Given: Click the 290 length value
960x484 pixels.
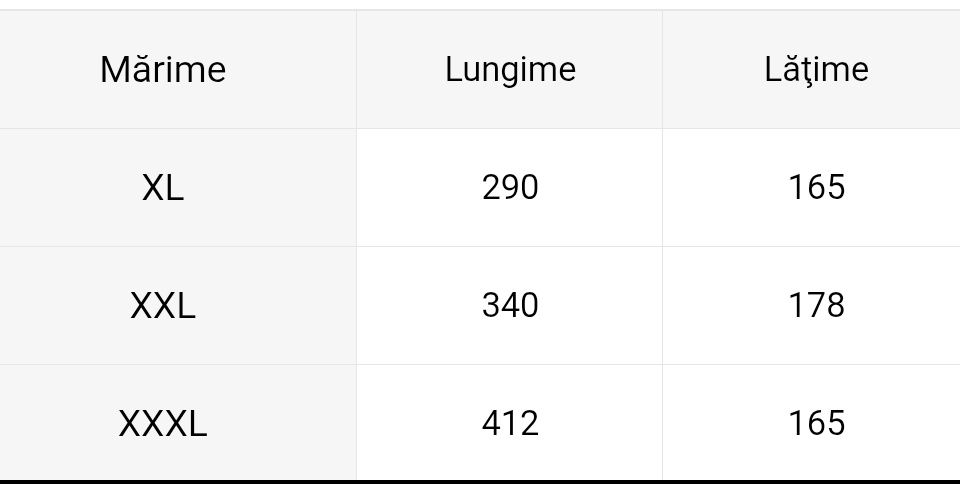Looking at the screenshot, I should [x=510, y=187].
